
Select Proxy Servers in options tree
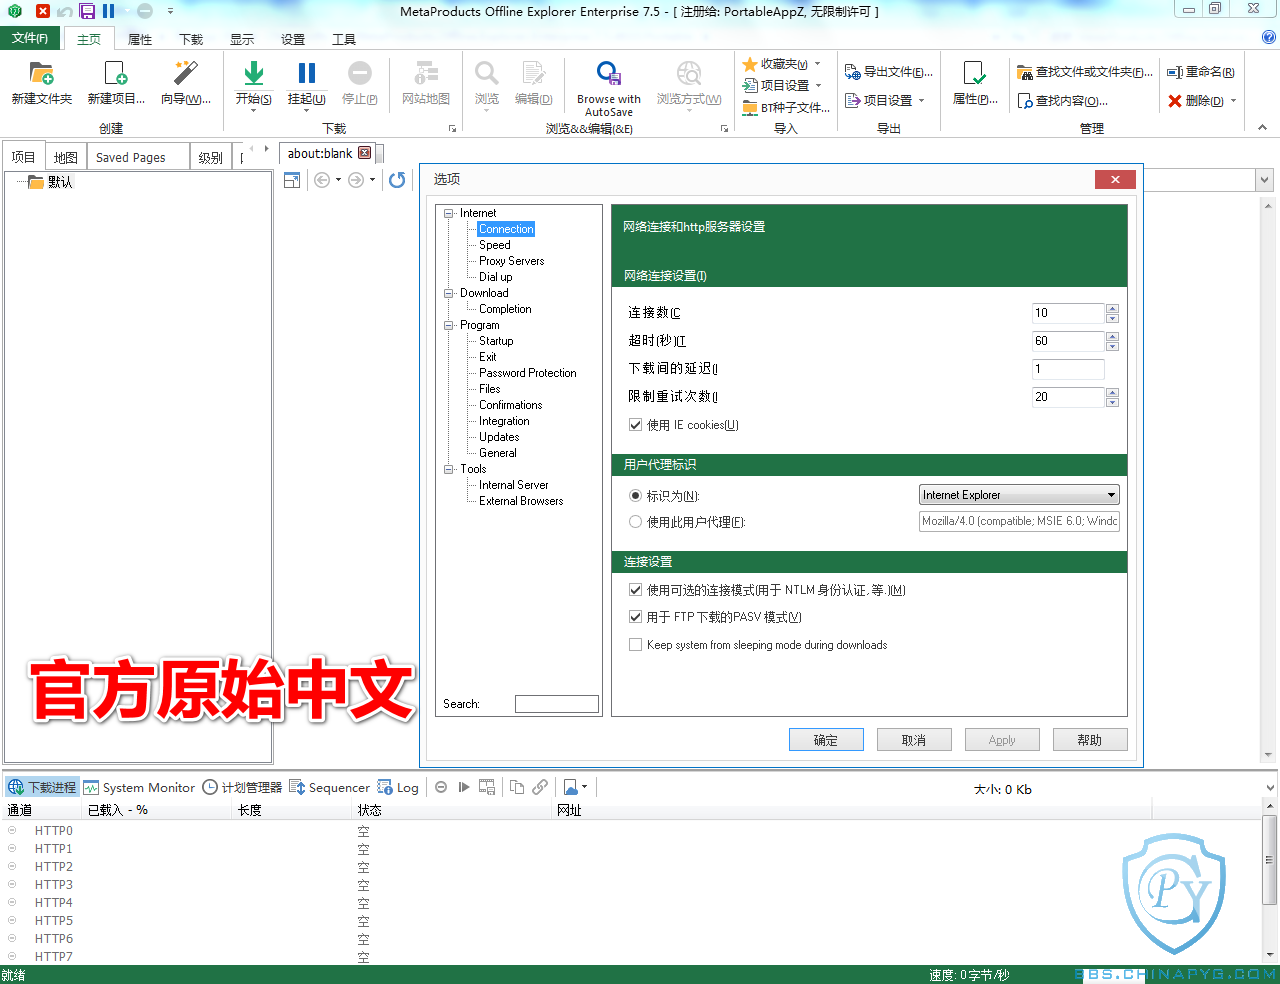(512, 261)
